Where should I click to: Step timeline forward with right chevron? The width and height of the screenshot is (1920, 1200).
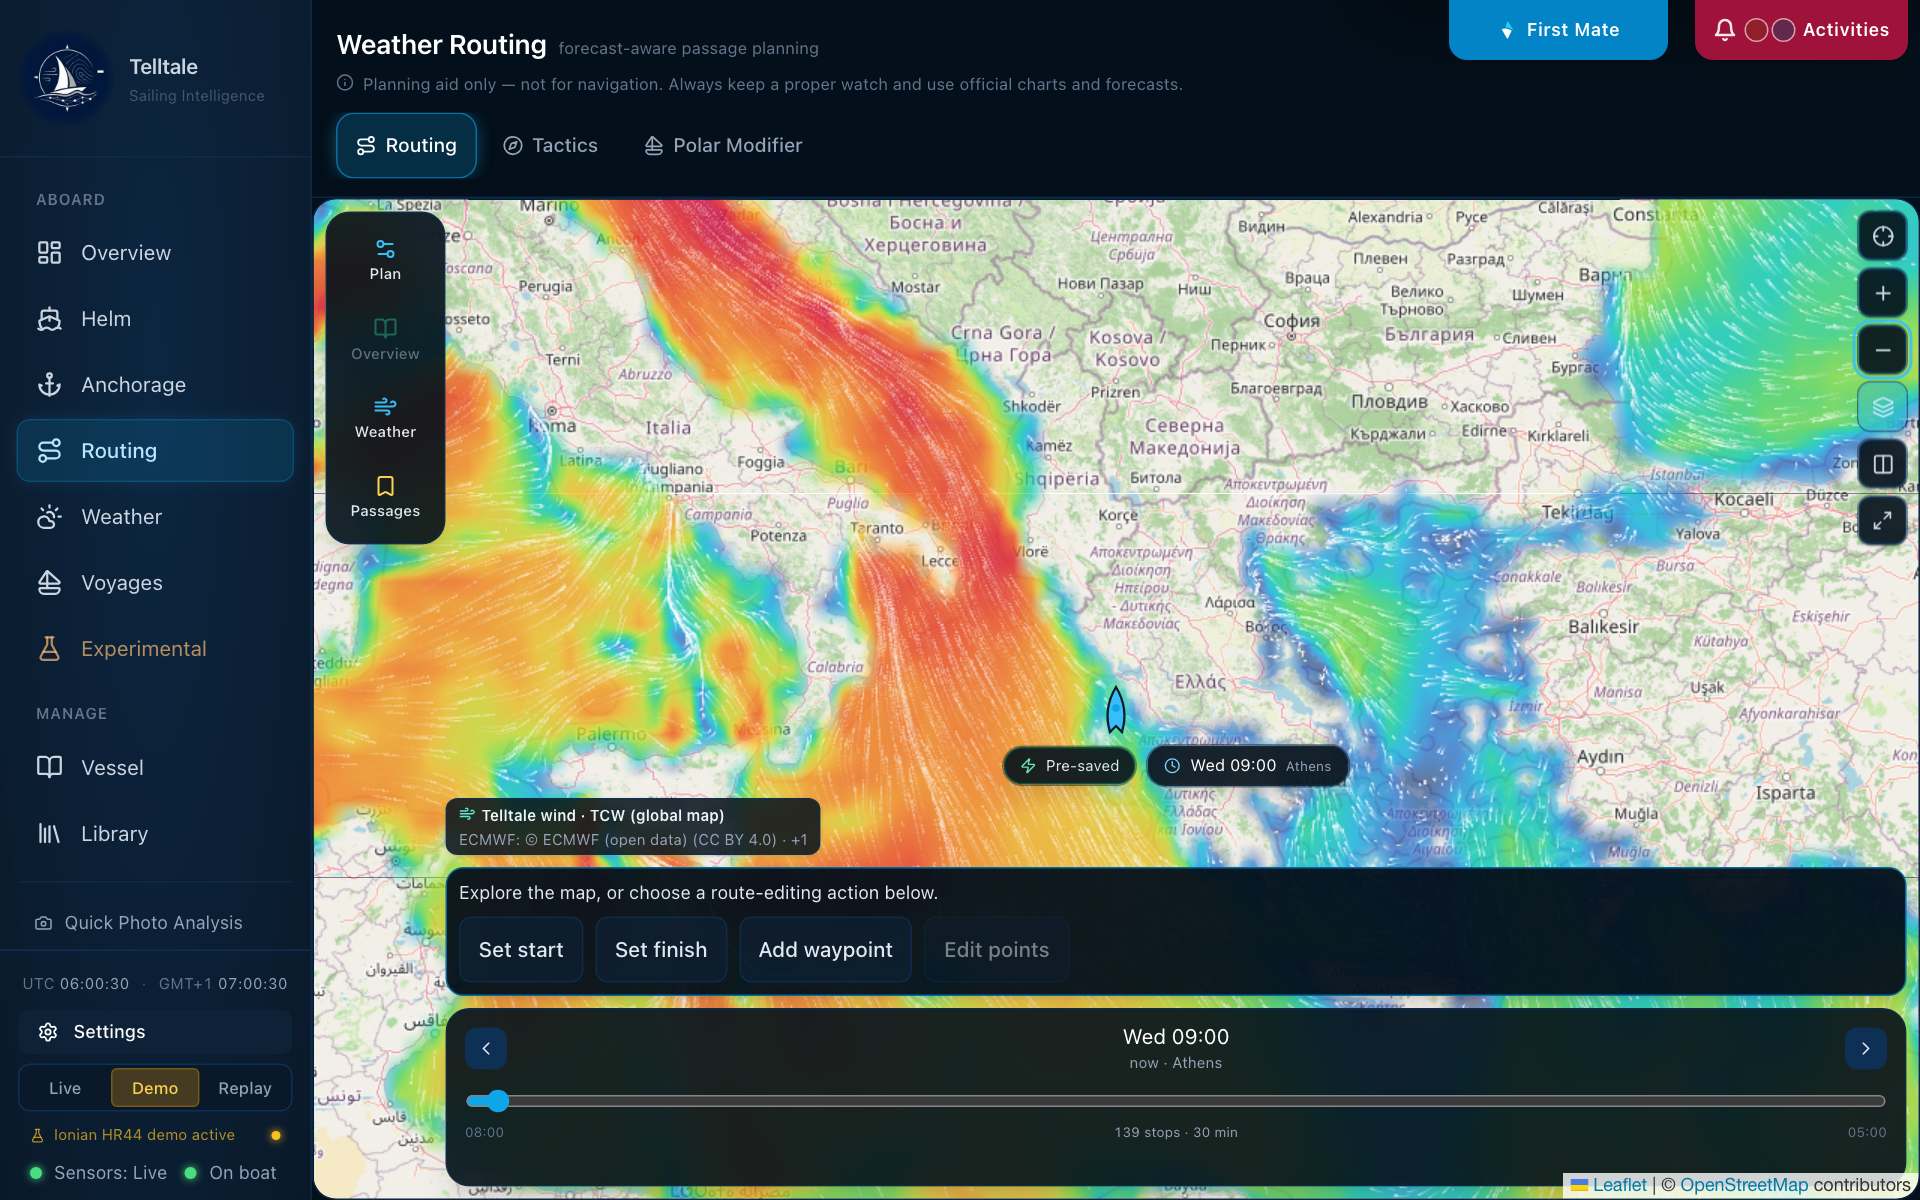[x=1865, y=1049]
